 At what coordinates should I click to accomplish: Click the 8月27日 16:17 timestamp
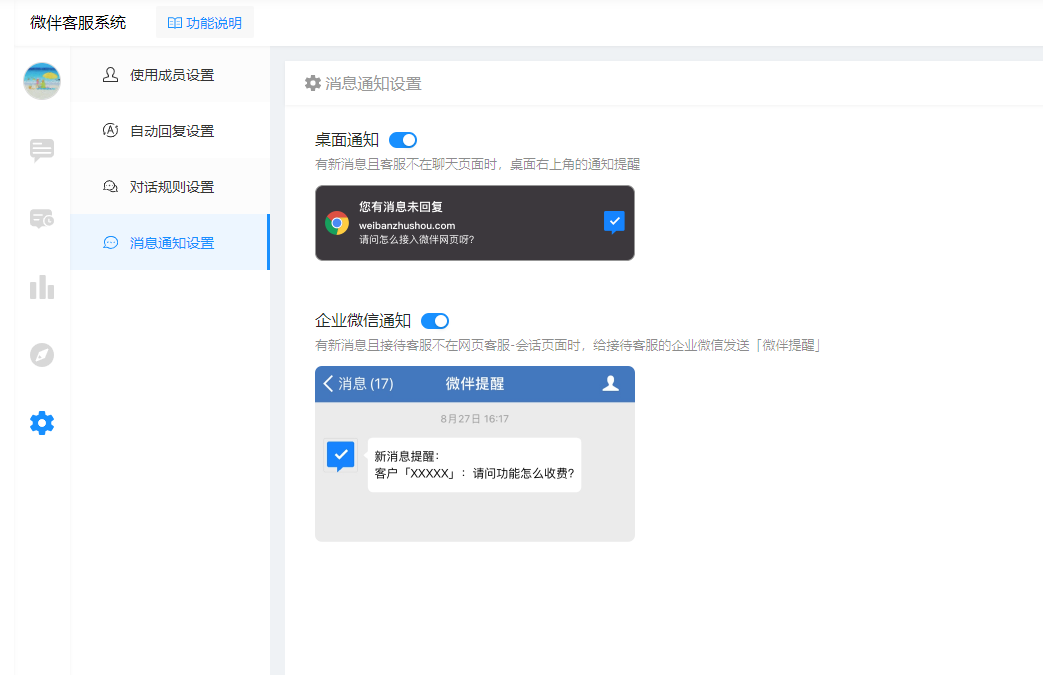[474, 419]
